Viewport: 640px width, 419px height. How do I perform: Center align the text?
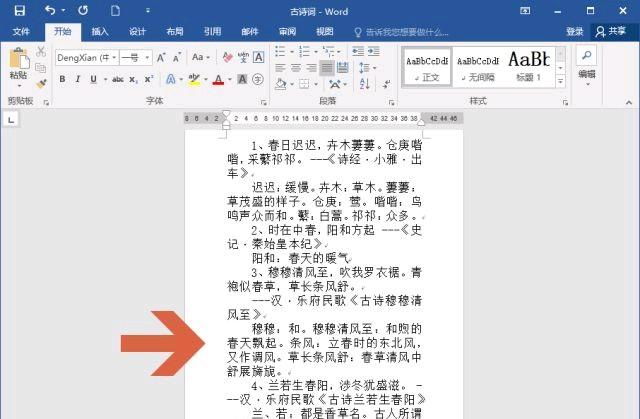(296, 67)
